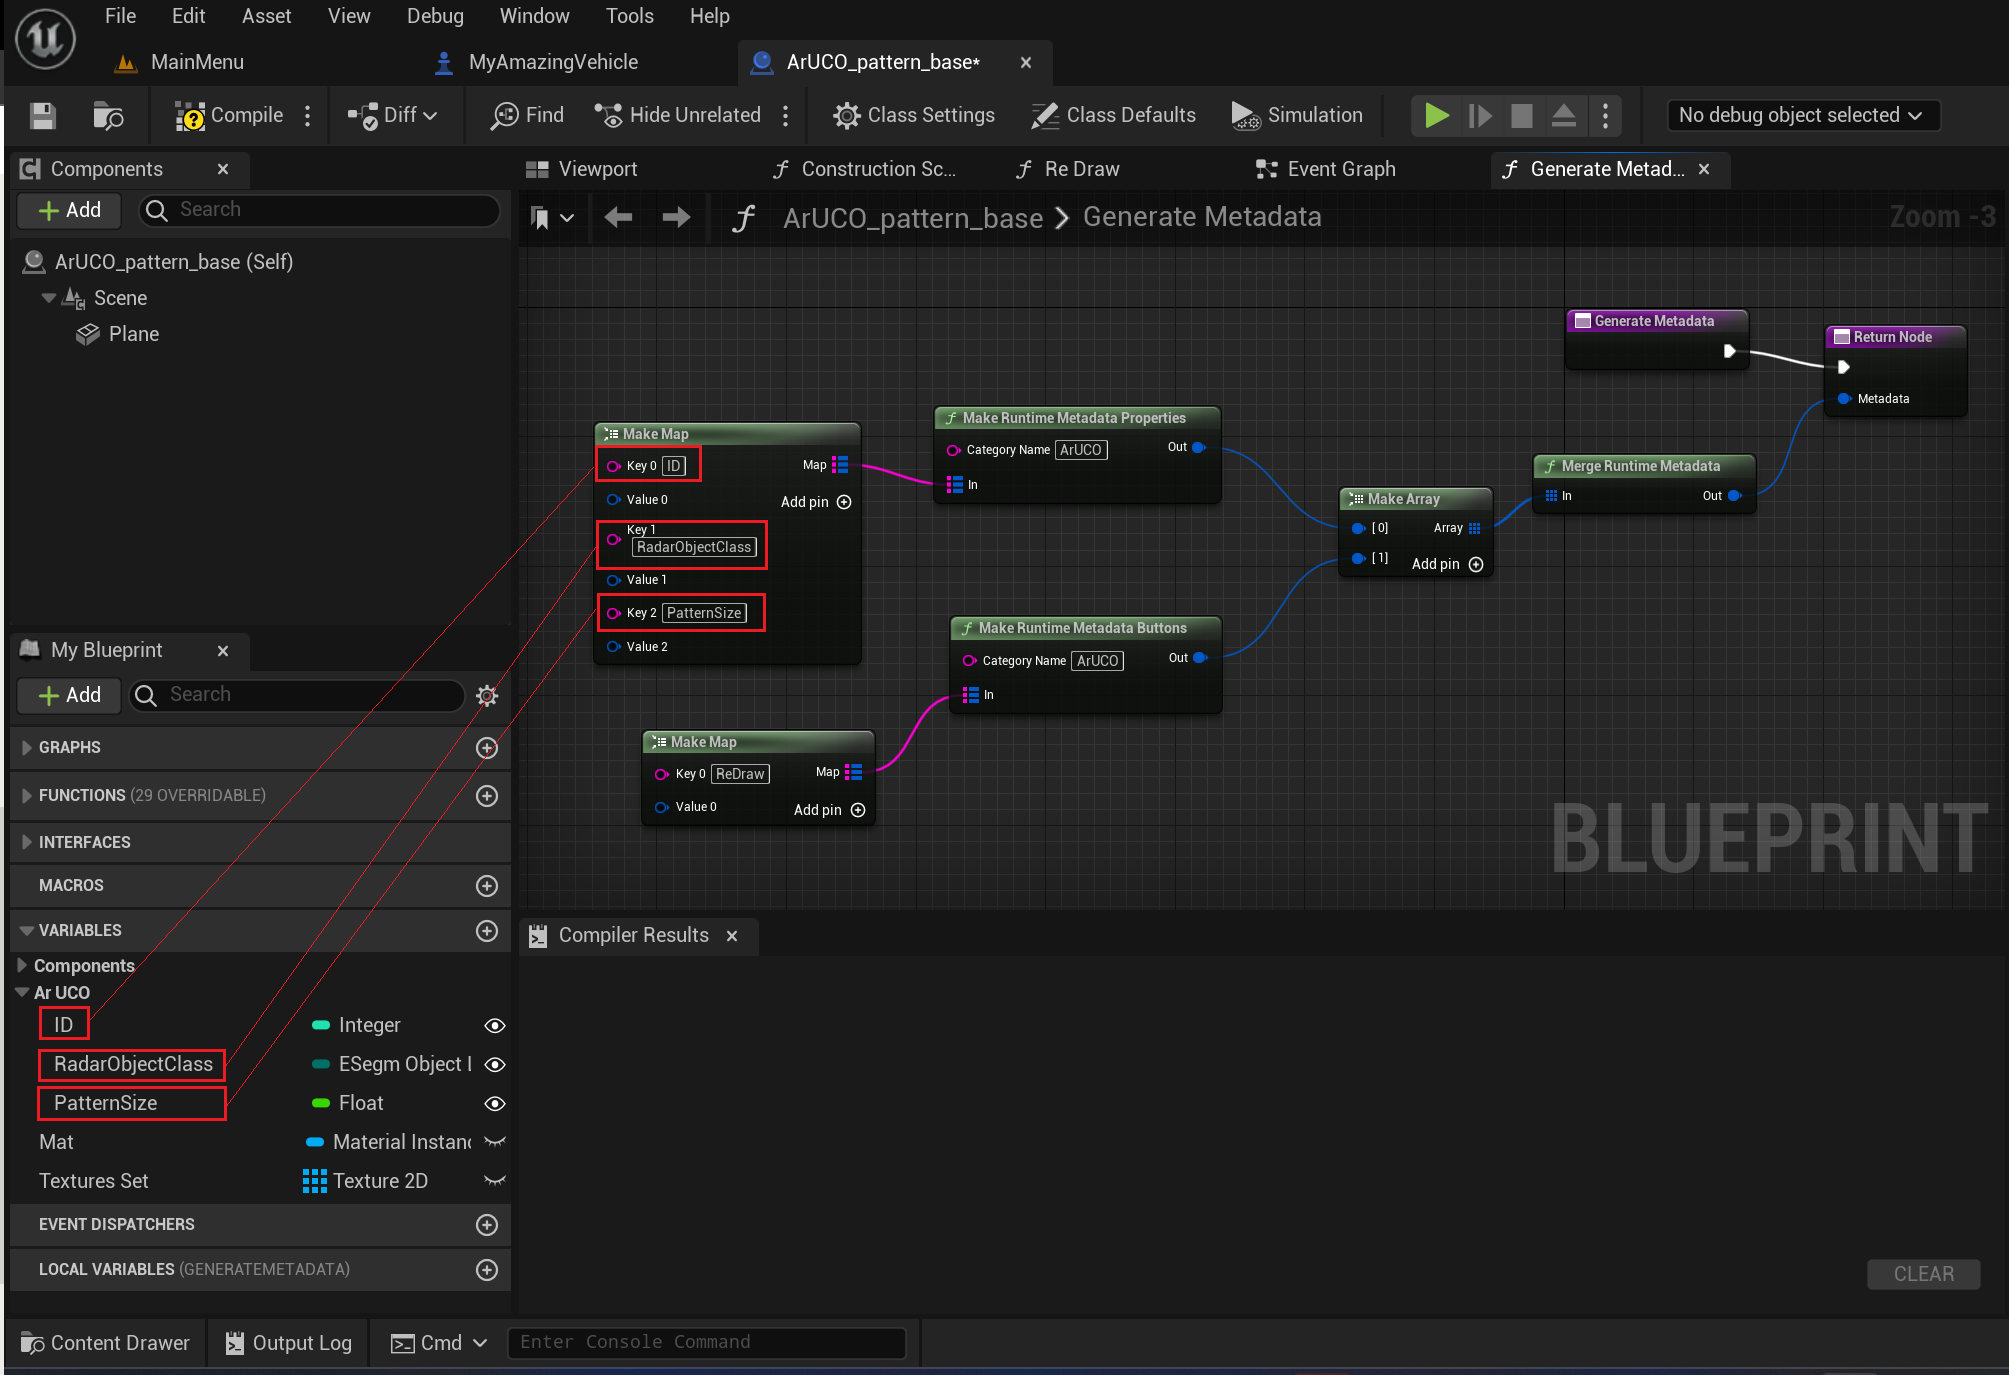Open the Tools menu
This screenshot has height=1375, width=2009.
629,16
